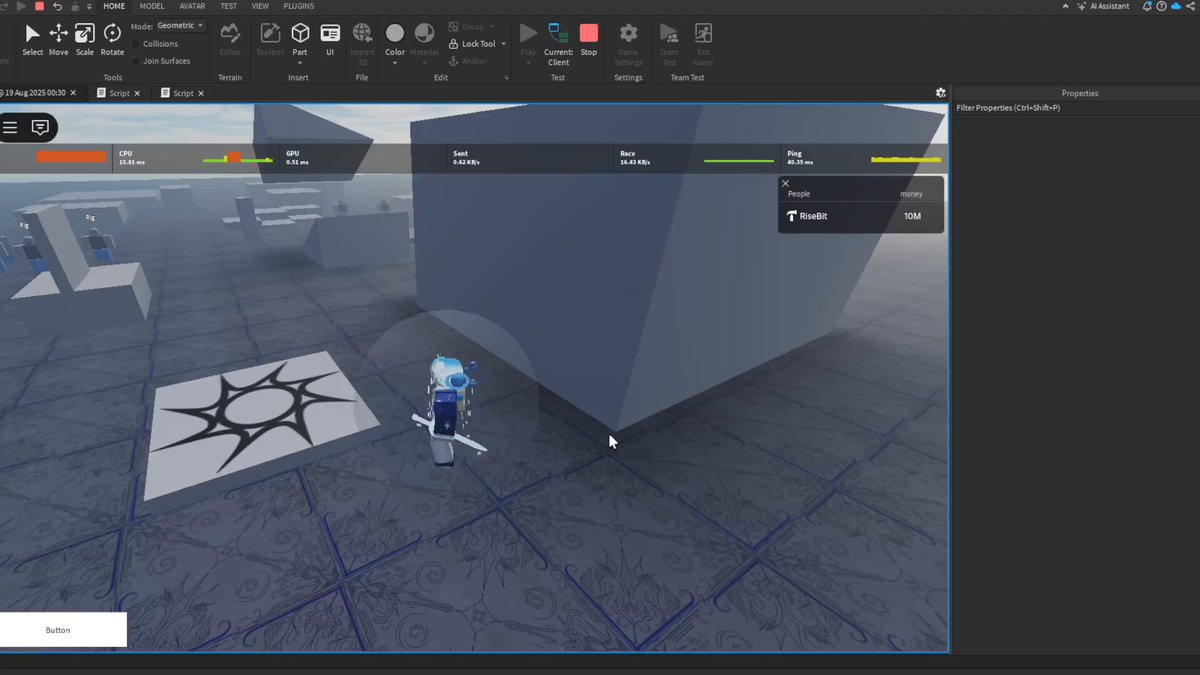Activate the Rotate tool
Image resolution: width=1200 pixels, height=675 pixels.
[112, 39]
